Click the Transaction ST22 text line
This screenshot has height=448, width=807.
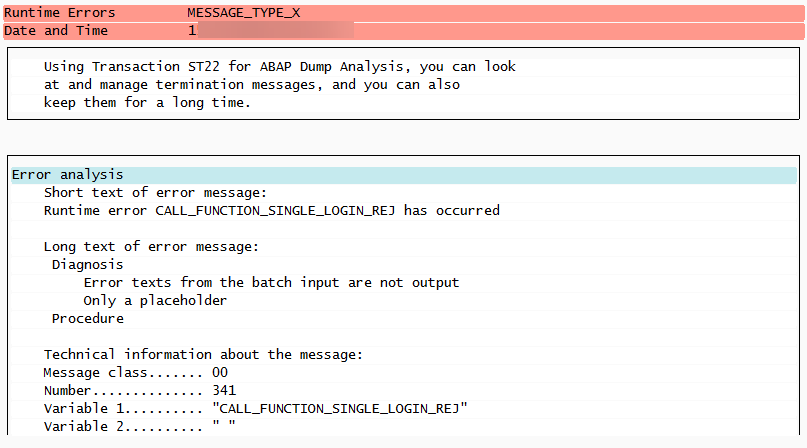[279, 67]
